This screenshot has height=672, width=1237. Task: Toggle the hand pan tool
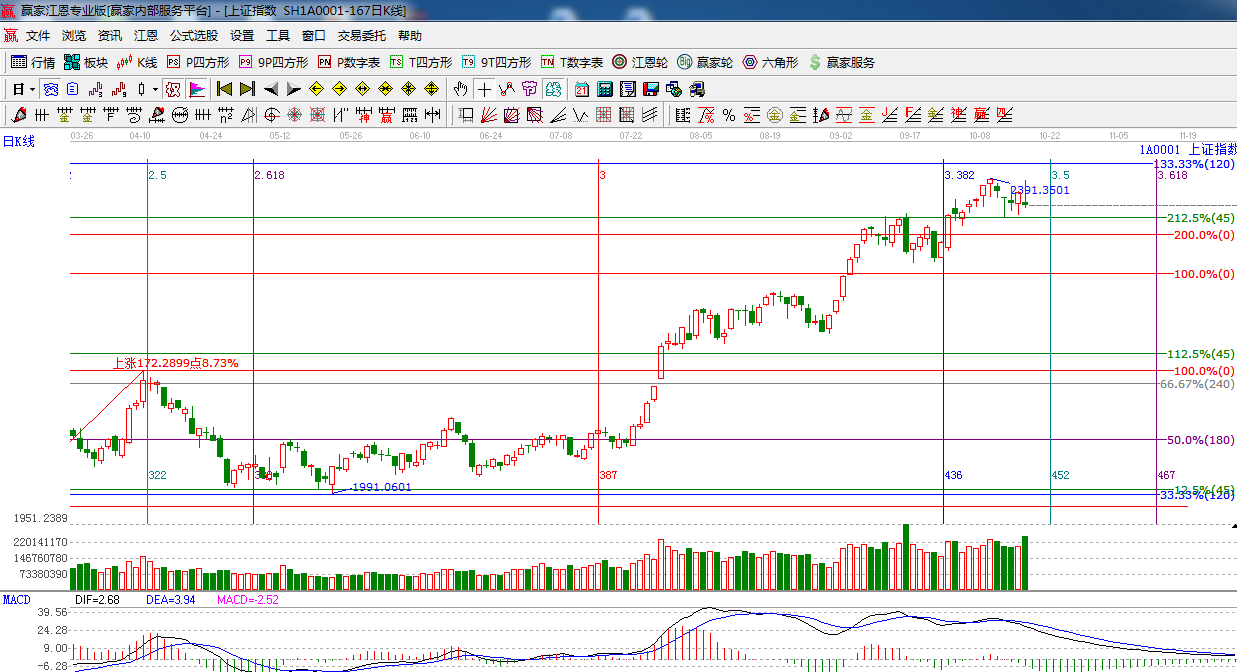[x=460, y=89]
